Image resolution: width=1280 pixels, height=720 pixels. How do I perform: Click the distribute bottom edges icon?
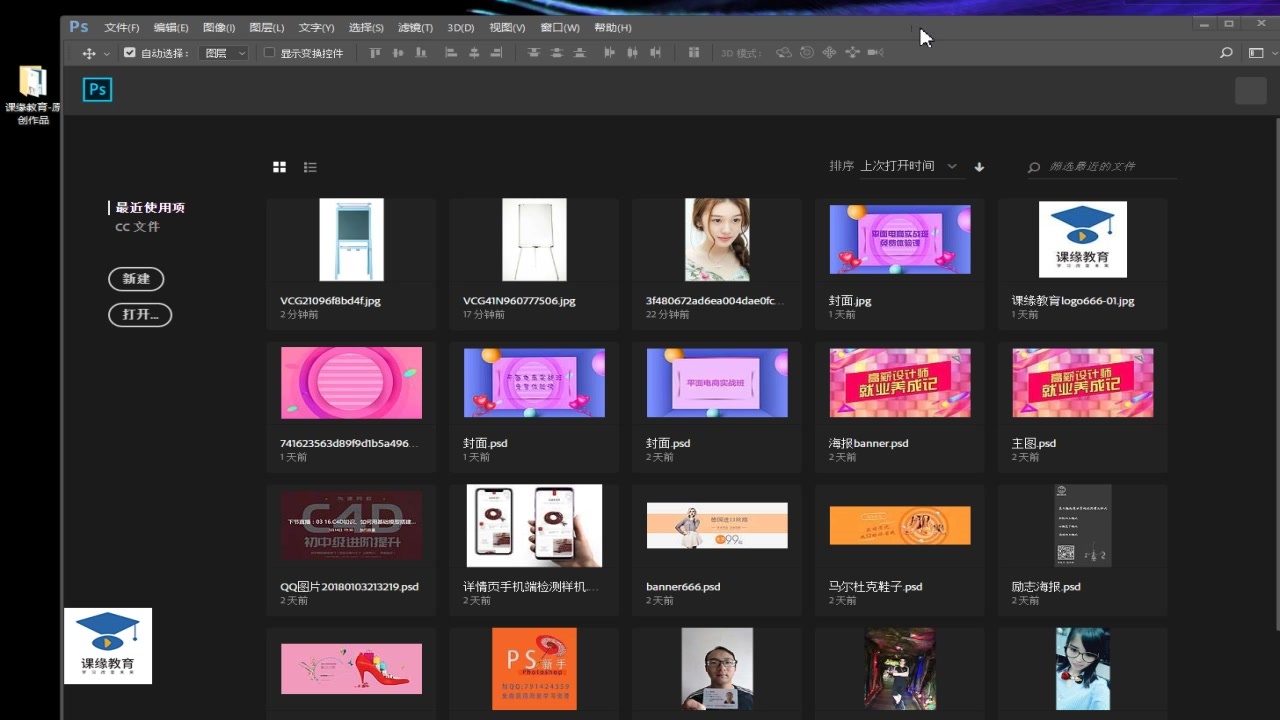(x=579, y=53)
